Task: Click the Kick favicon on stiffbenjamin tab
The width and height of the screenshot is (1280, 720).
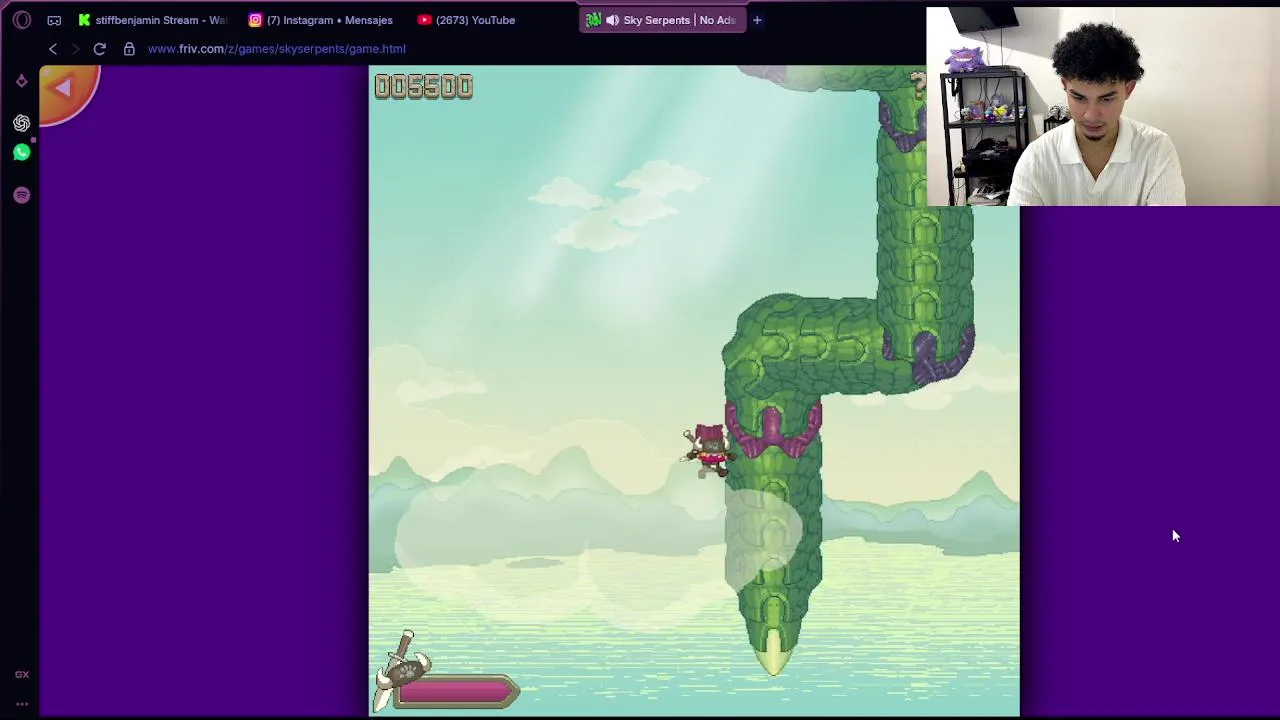Action: pos(85,20)
